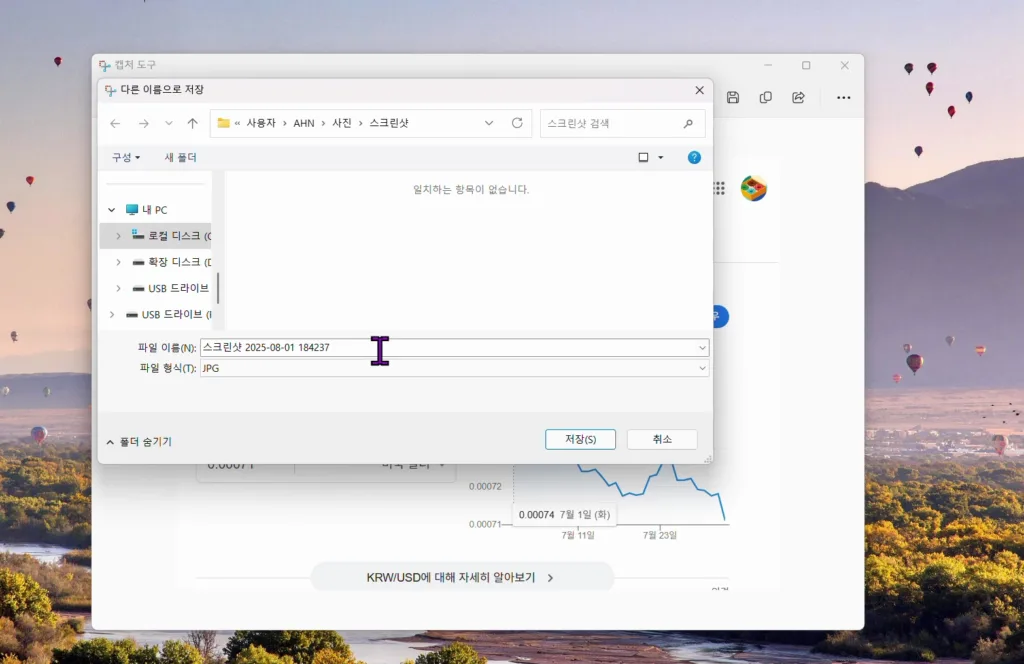Open the chevron between 사진 and 스크린샷
This screenshot has width=1024, height=664.
tap(360, 123)
